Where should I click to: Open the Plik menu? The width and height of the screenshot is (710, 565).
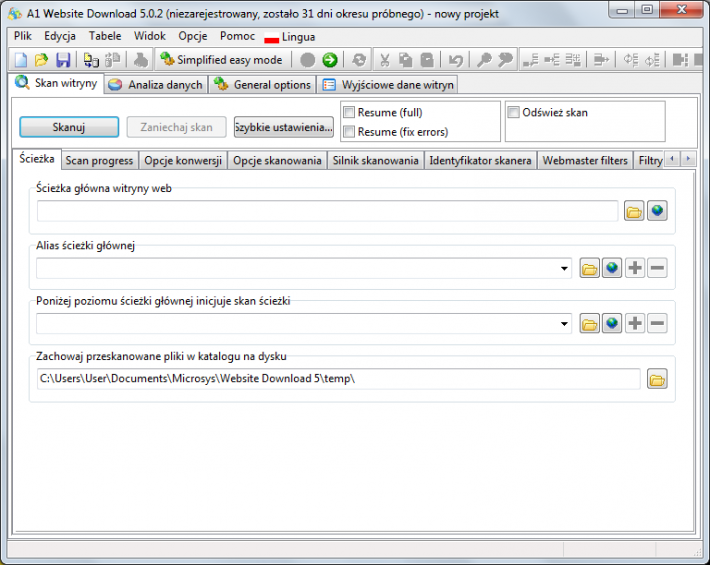(23, 36)
